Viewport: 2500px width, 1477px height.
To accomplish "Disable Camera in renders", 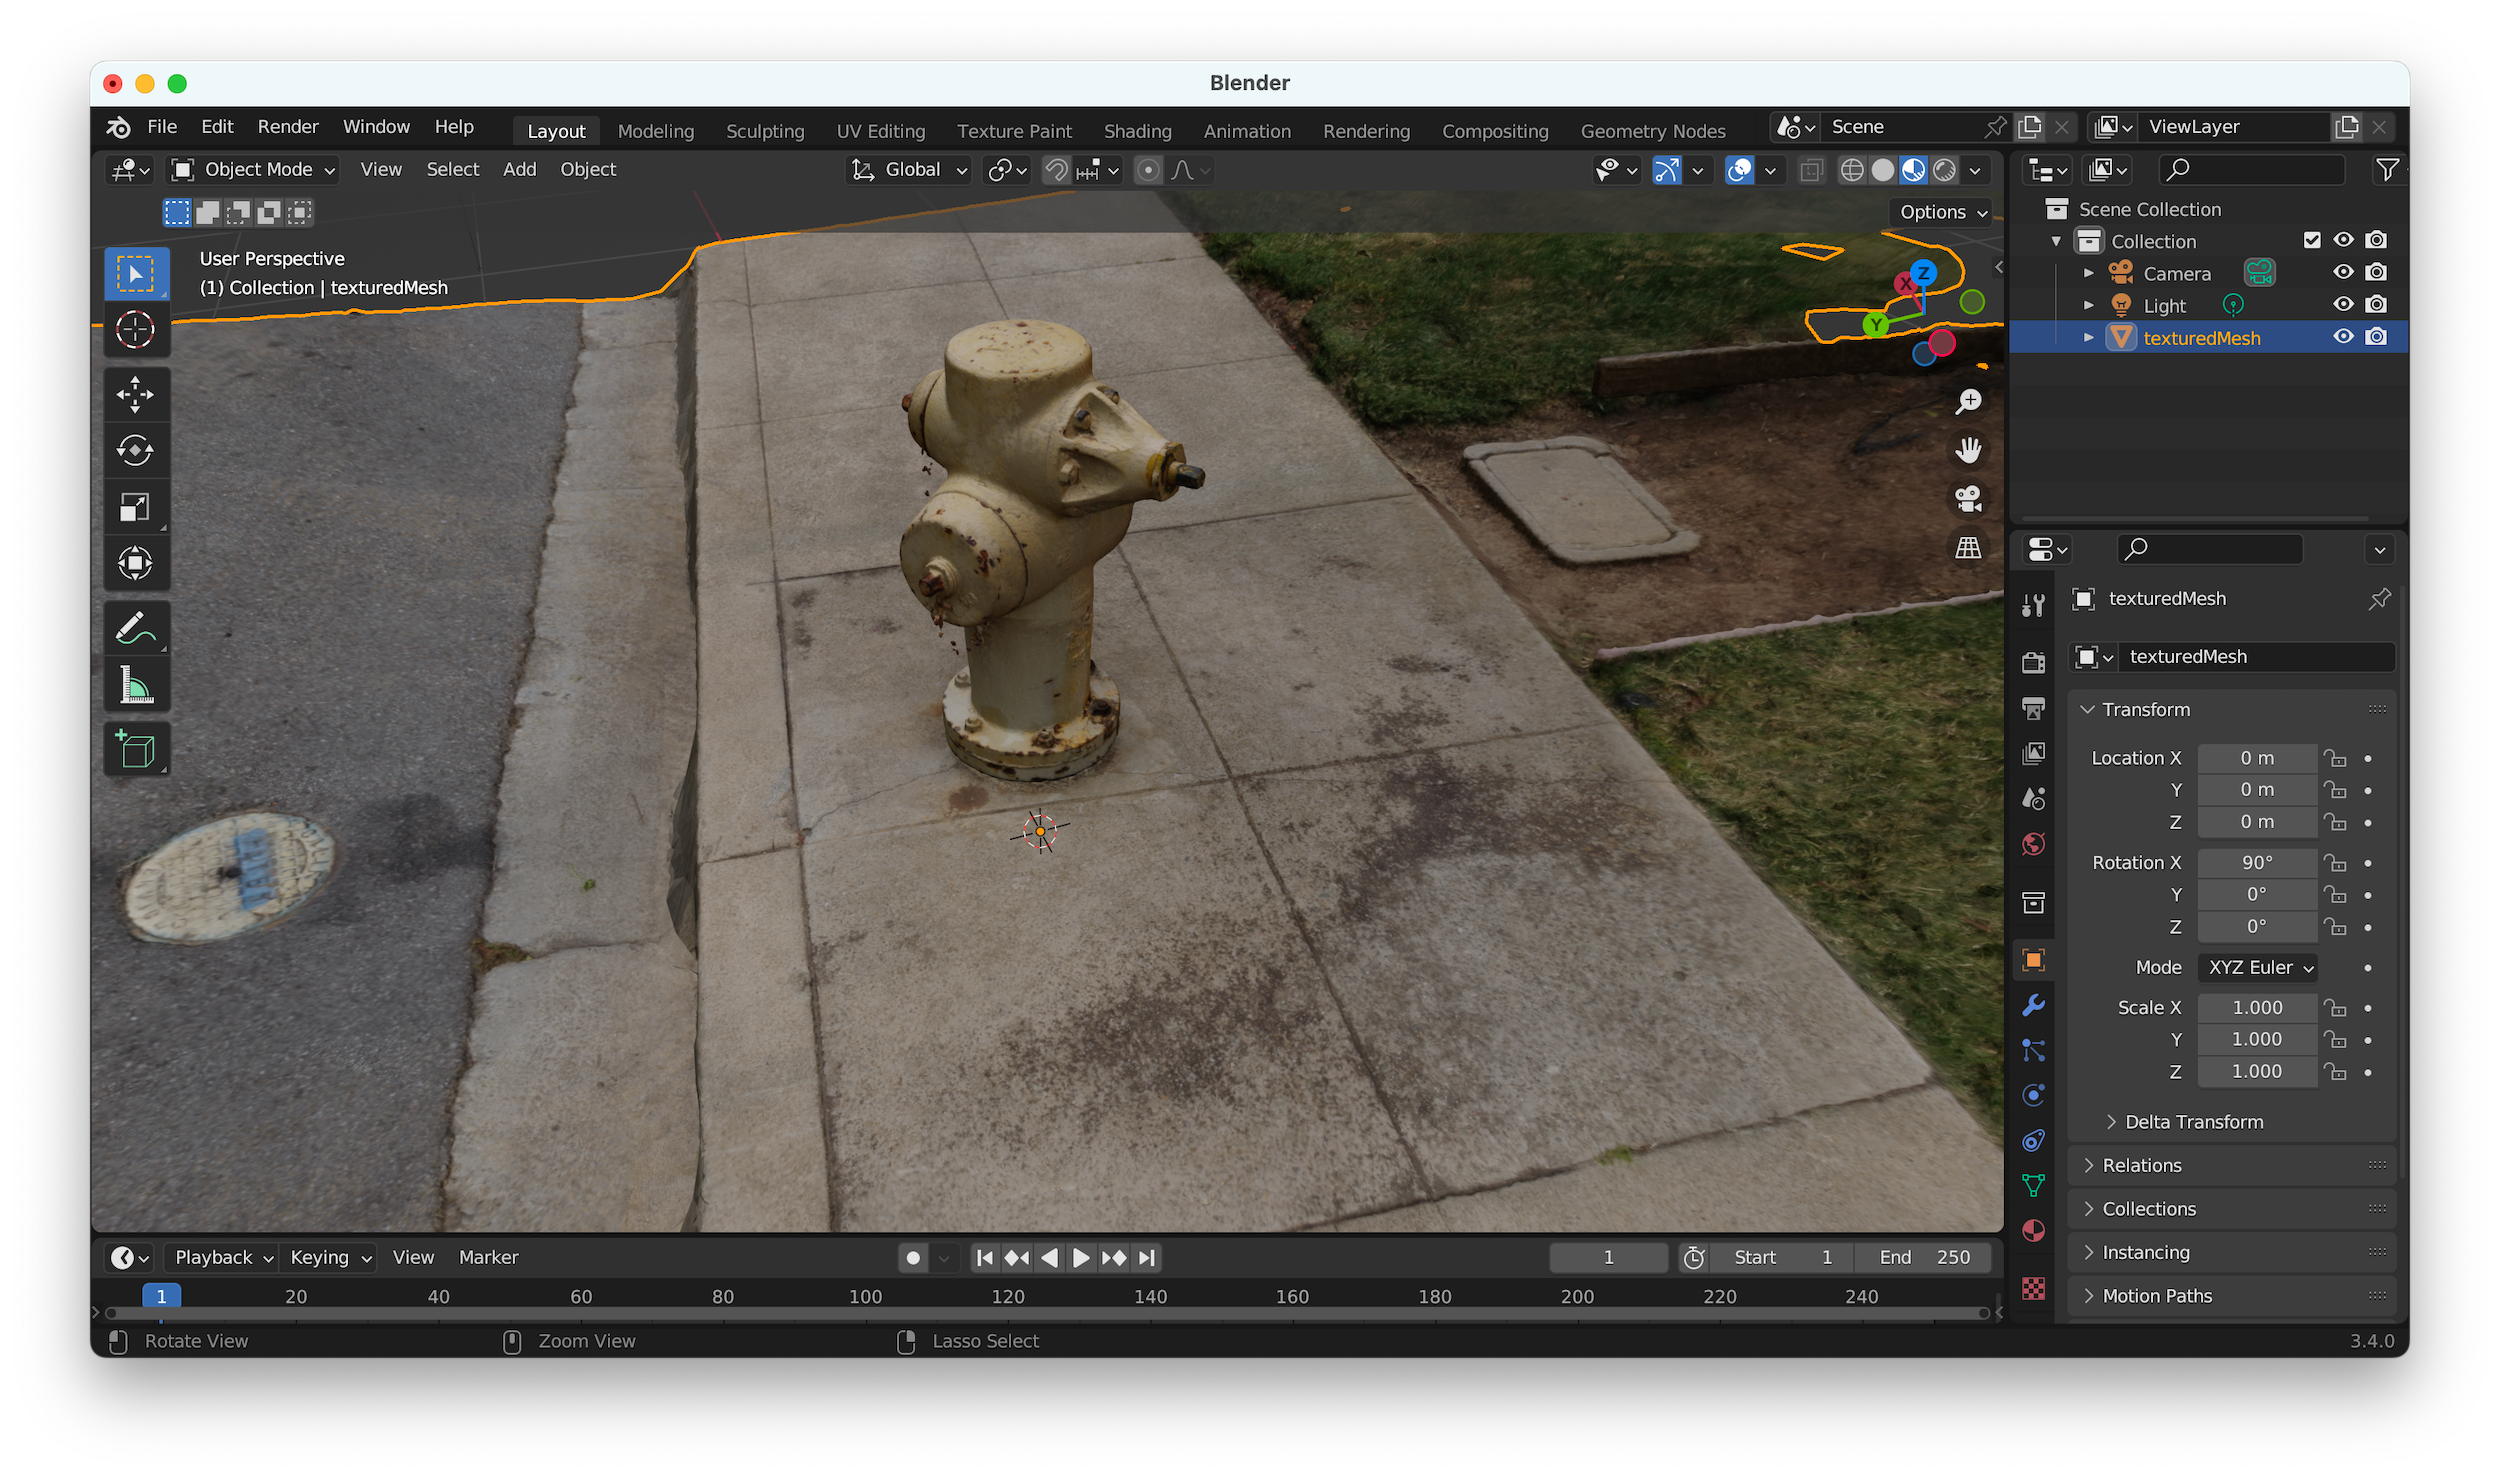I will [x=2377, y=272].
